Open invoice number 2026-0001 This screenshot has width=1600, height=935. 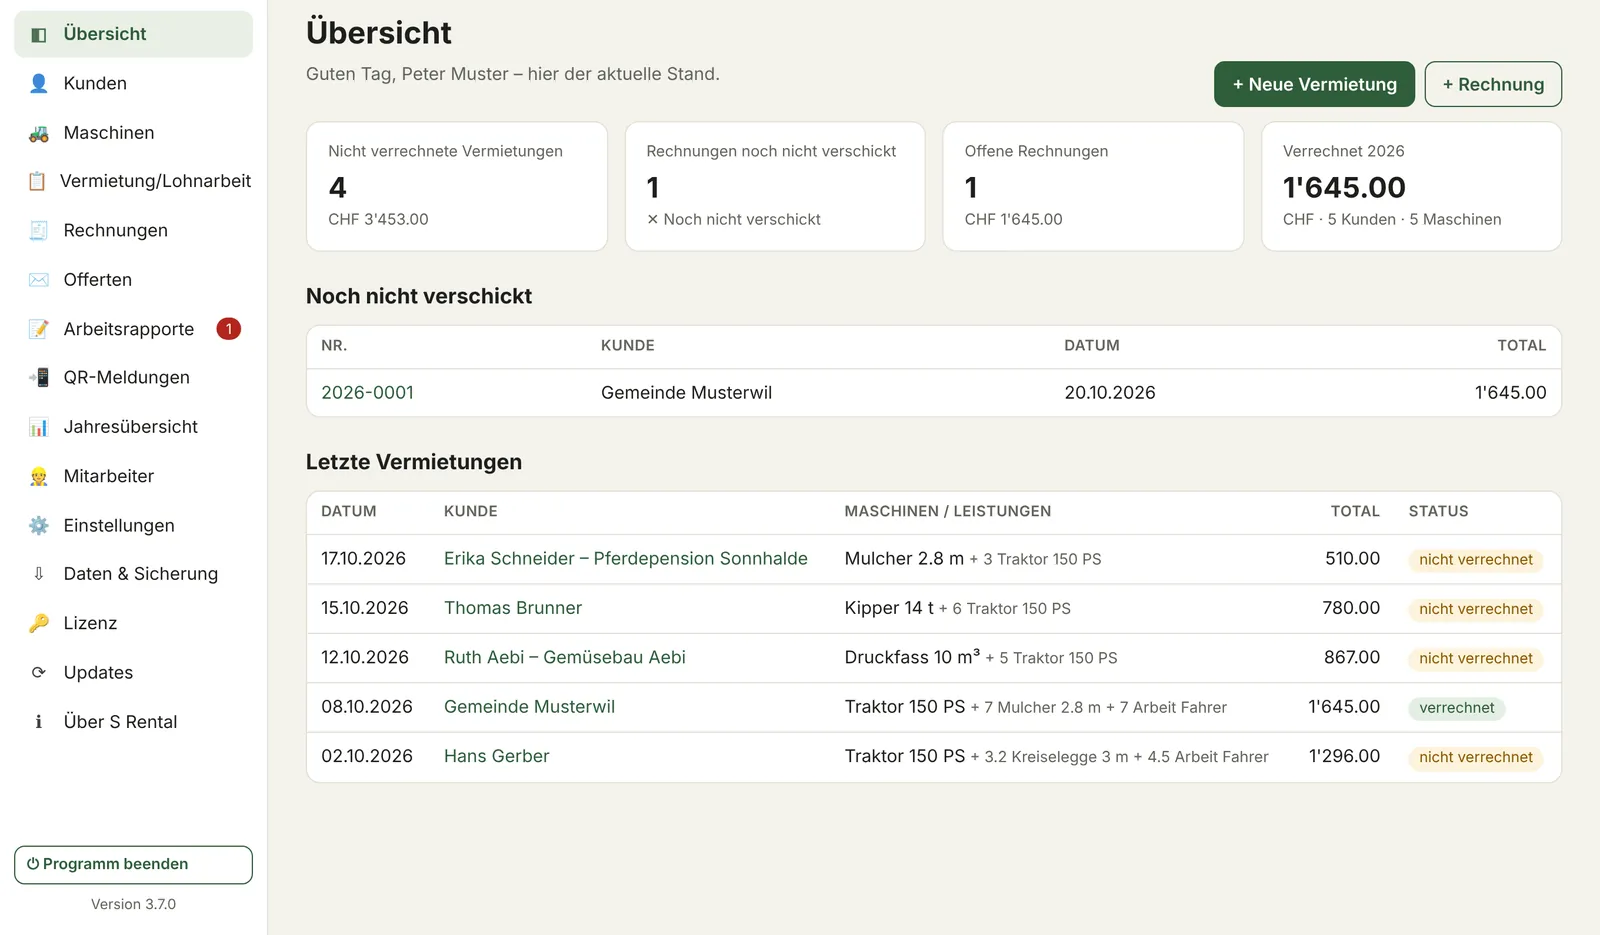tap(367, 393)
